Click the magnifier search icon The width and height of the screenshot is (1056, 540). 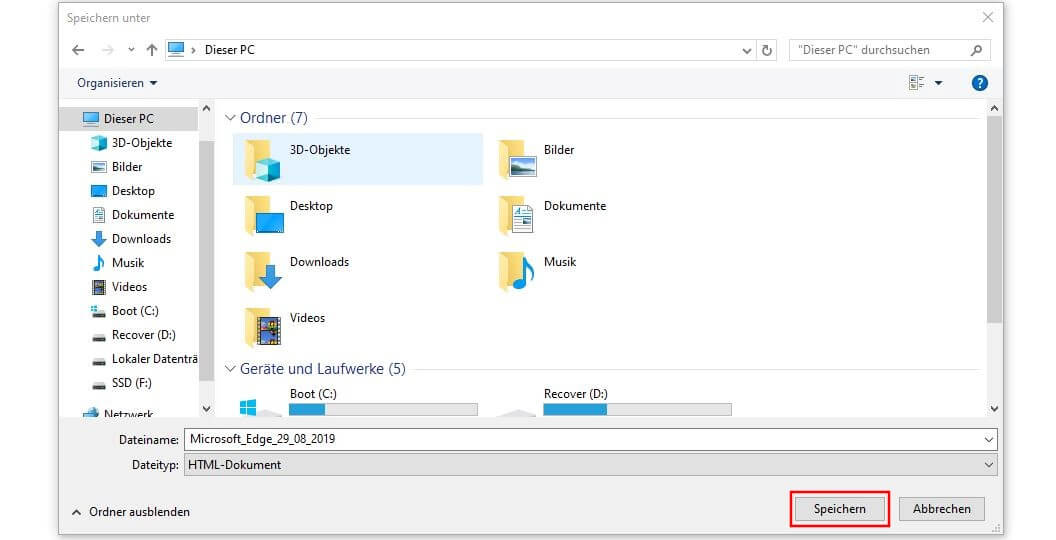tap(977, 50)
